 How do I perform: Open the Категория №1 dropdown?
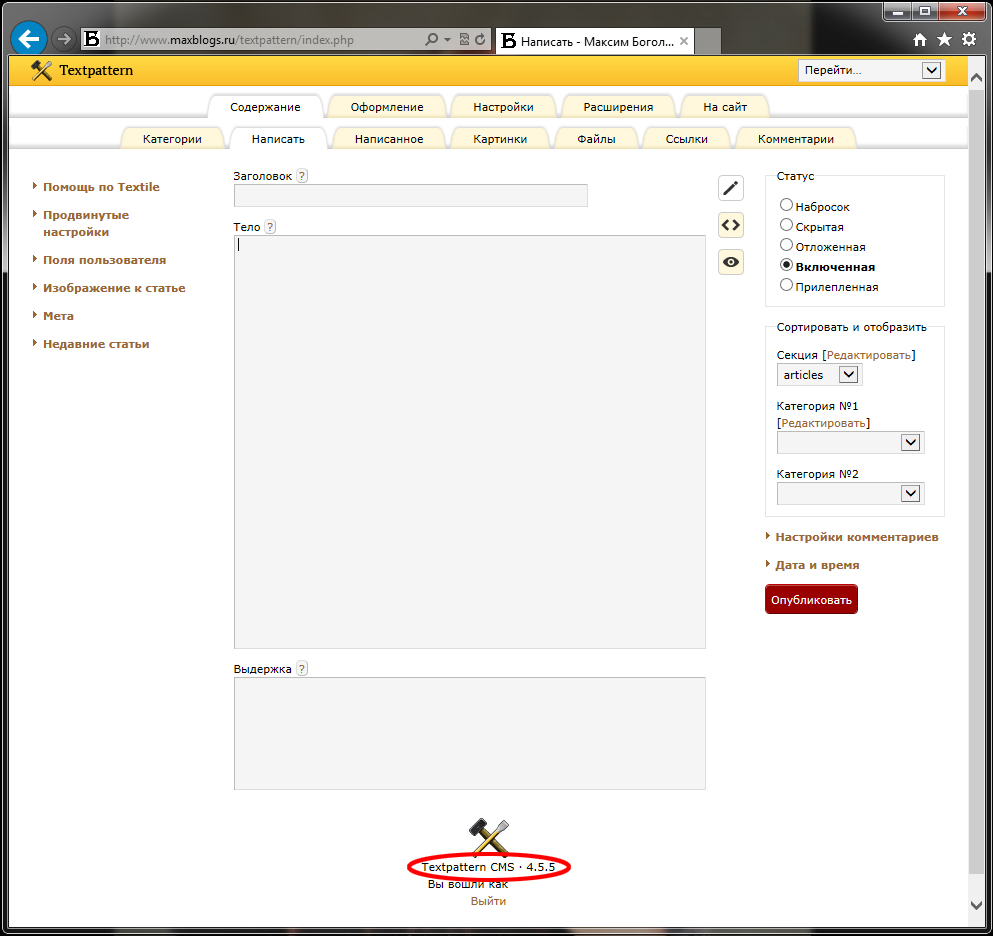pyautogui.click(x=850, y=443)
